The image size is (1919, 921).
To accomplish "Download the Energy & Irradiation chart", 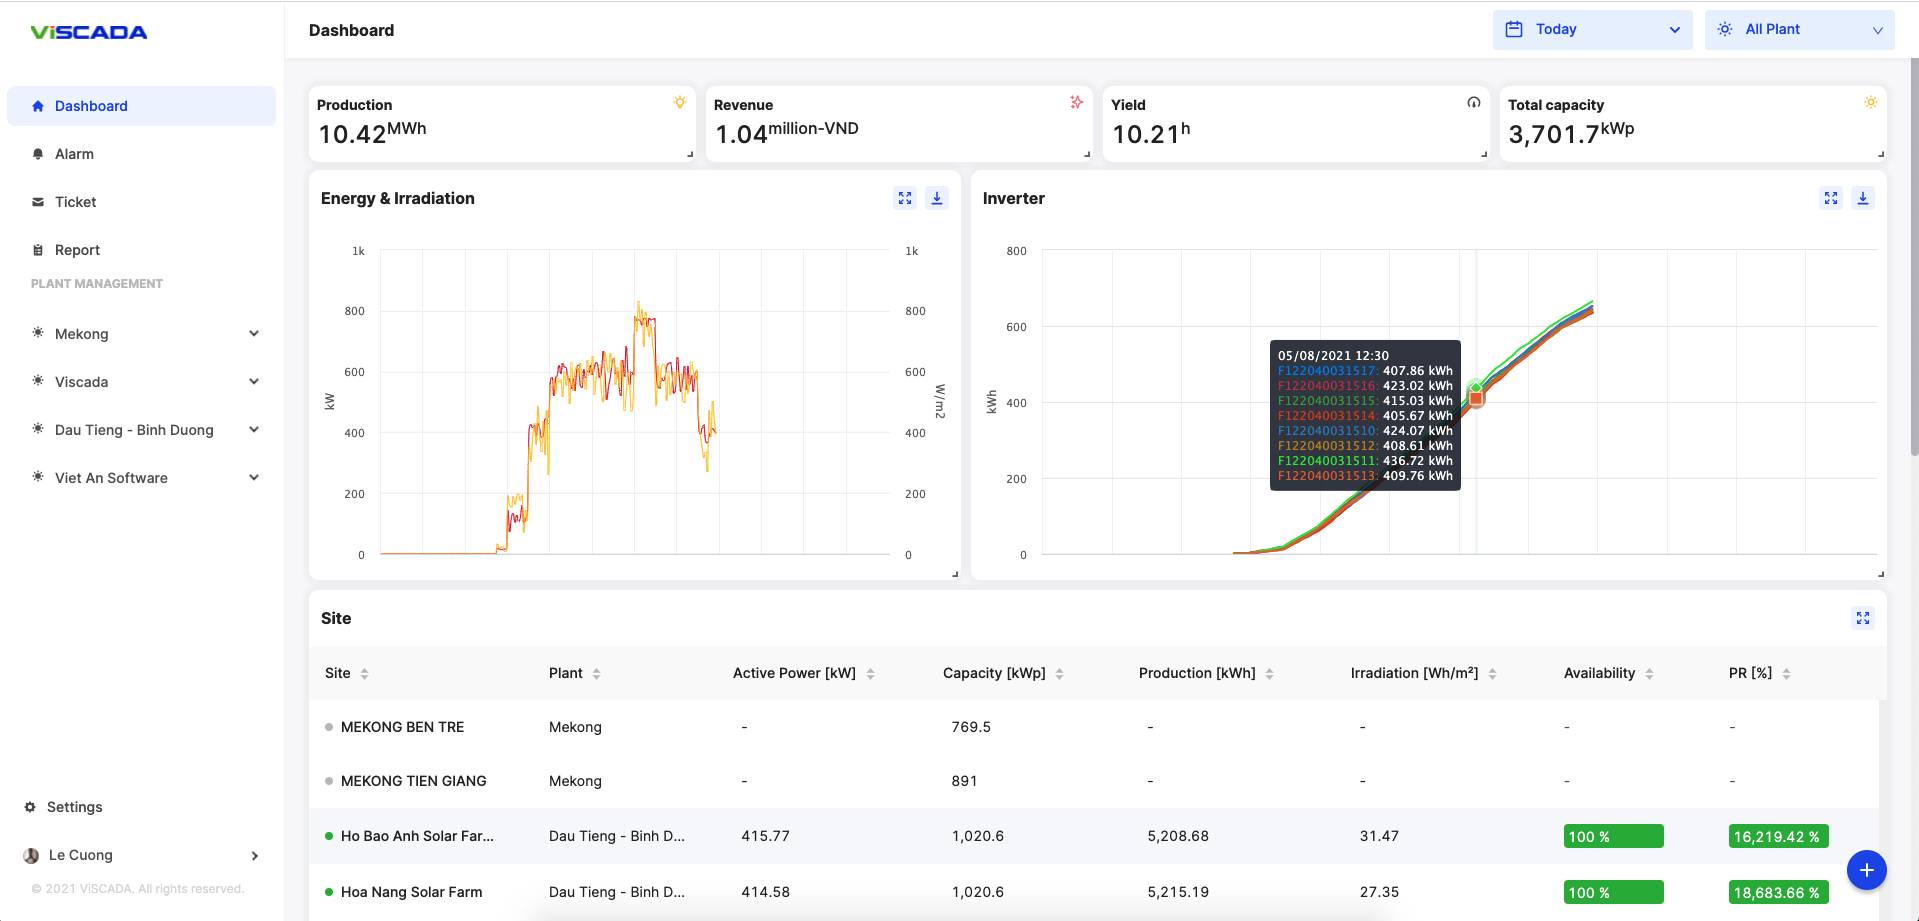I will pos(937,198).
